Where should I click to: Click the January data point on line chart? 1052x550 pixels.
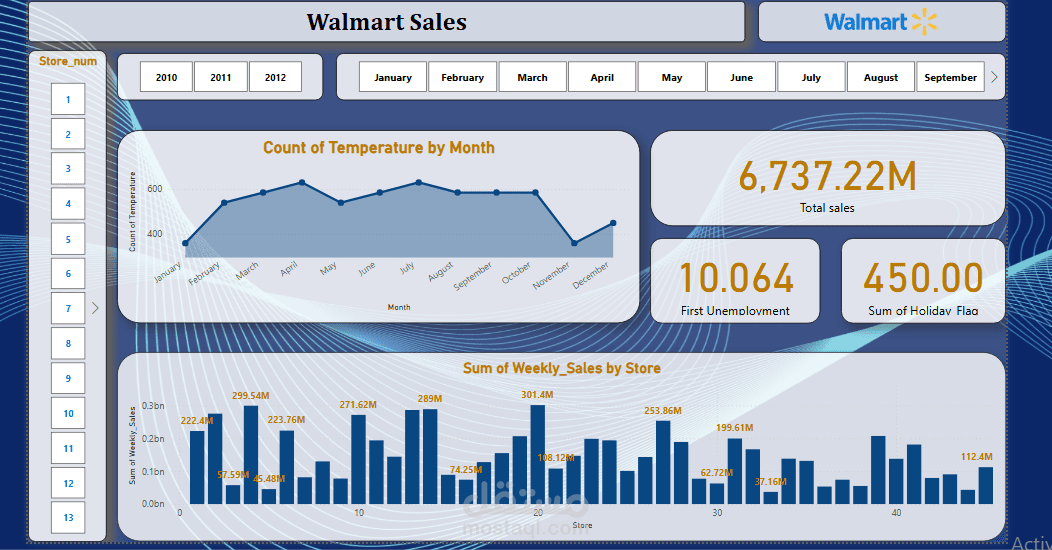click(x=185, y=243)
